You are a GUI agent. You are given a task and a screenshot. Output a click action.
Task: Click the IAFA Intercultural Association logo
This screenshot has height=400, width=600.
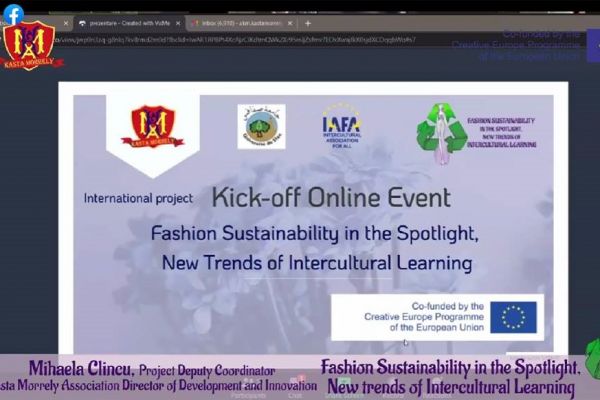342,127
